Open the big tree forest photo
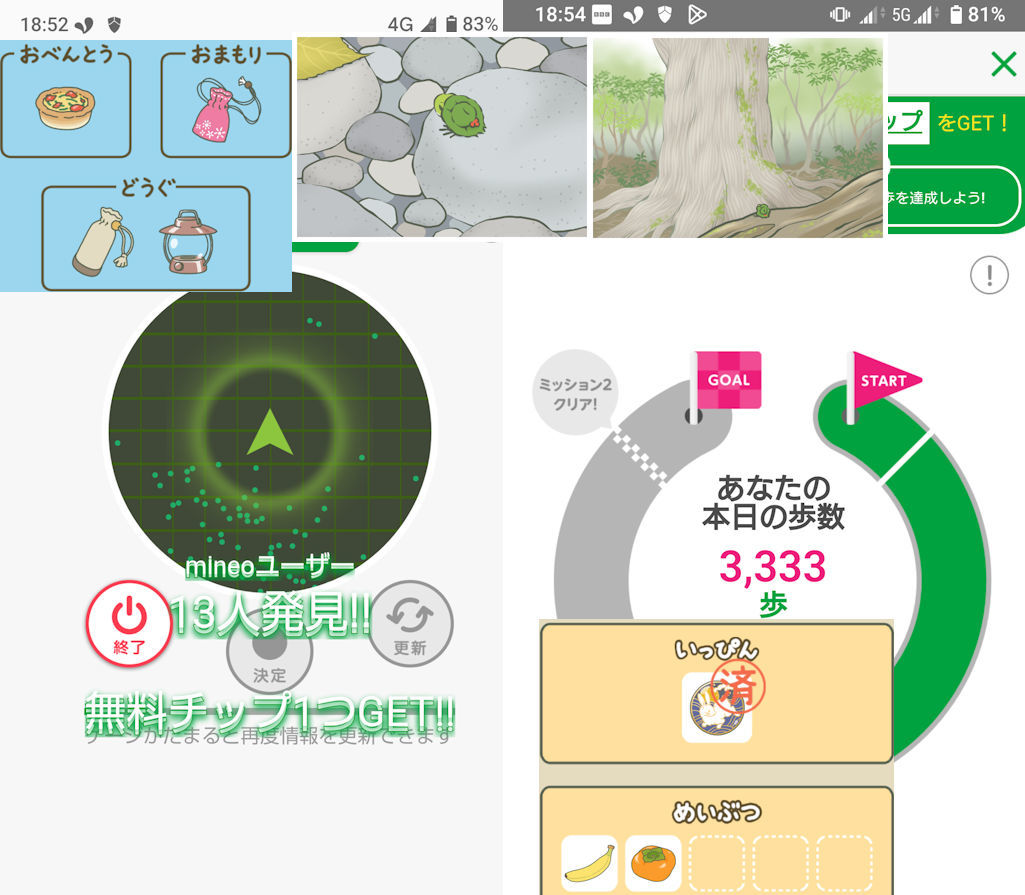The image size is (1025, 895). point(738,137)
